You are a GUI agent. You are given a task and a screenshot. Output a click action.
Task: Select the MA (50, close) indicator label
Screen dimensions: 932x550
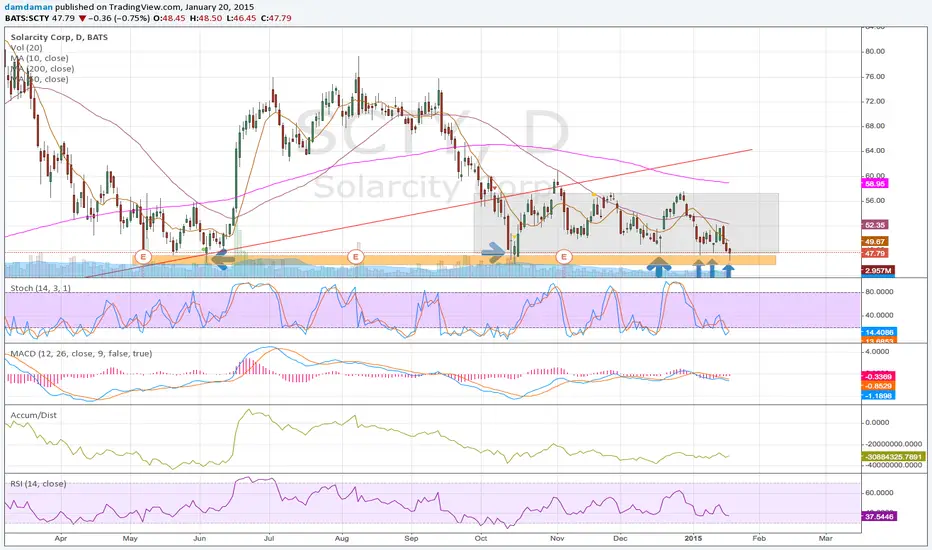coord(39,79)
